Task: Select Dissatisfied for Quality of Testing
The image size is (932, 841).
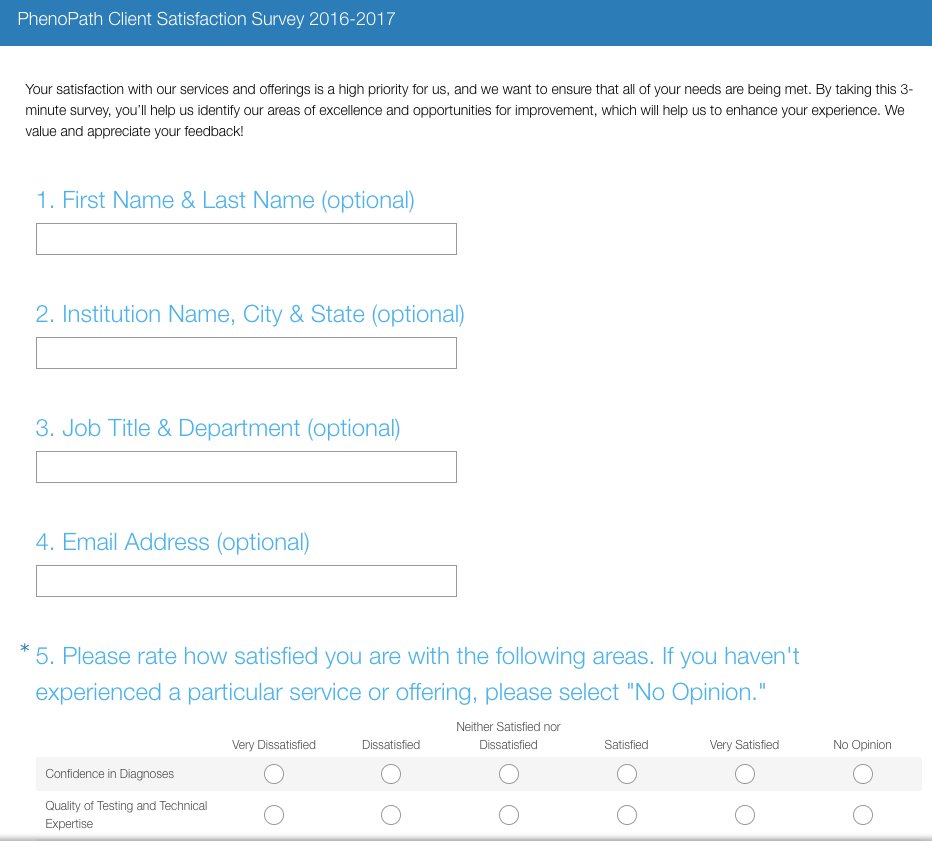Action: 391,815
